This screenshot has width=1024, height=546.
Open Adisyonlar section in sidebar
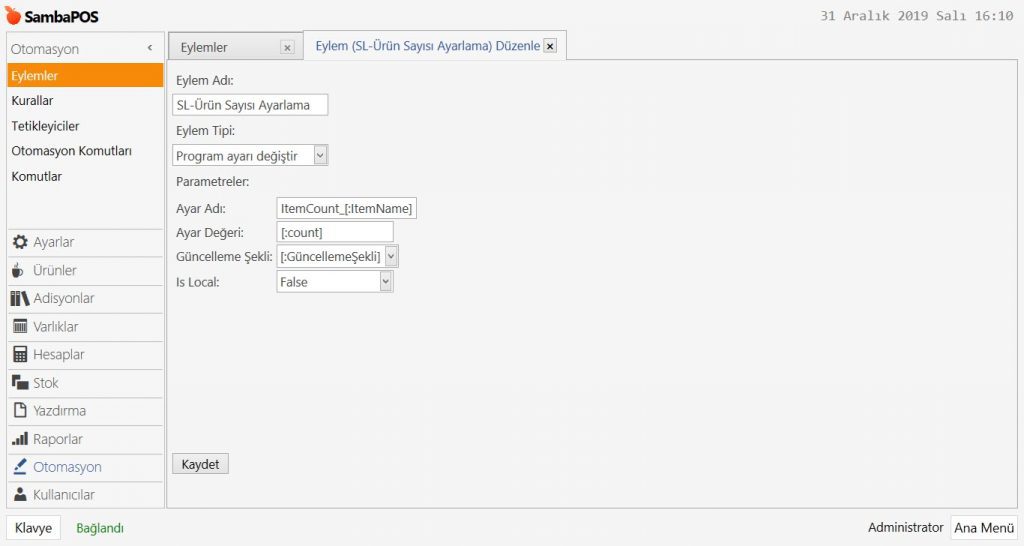63,298
